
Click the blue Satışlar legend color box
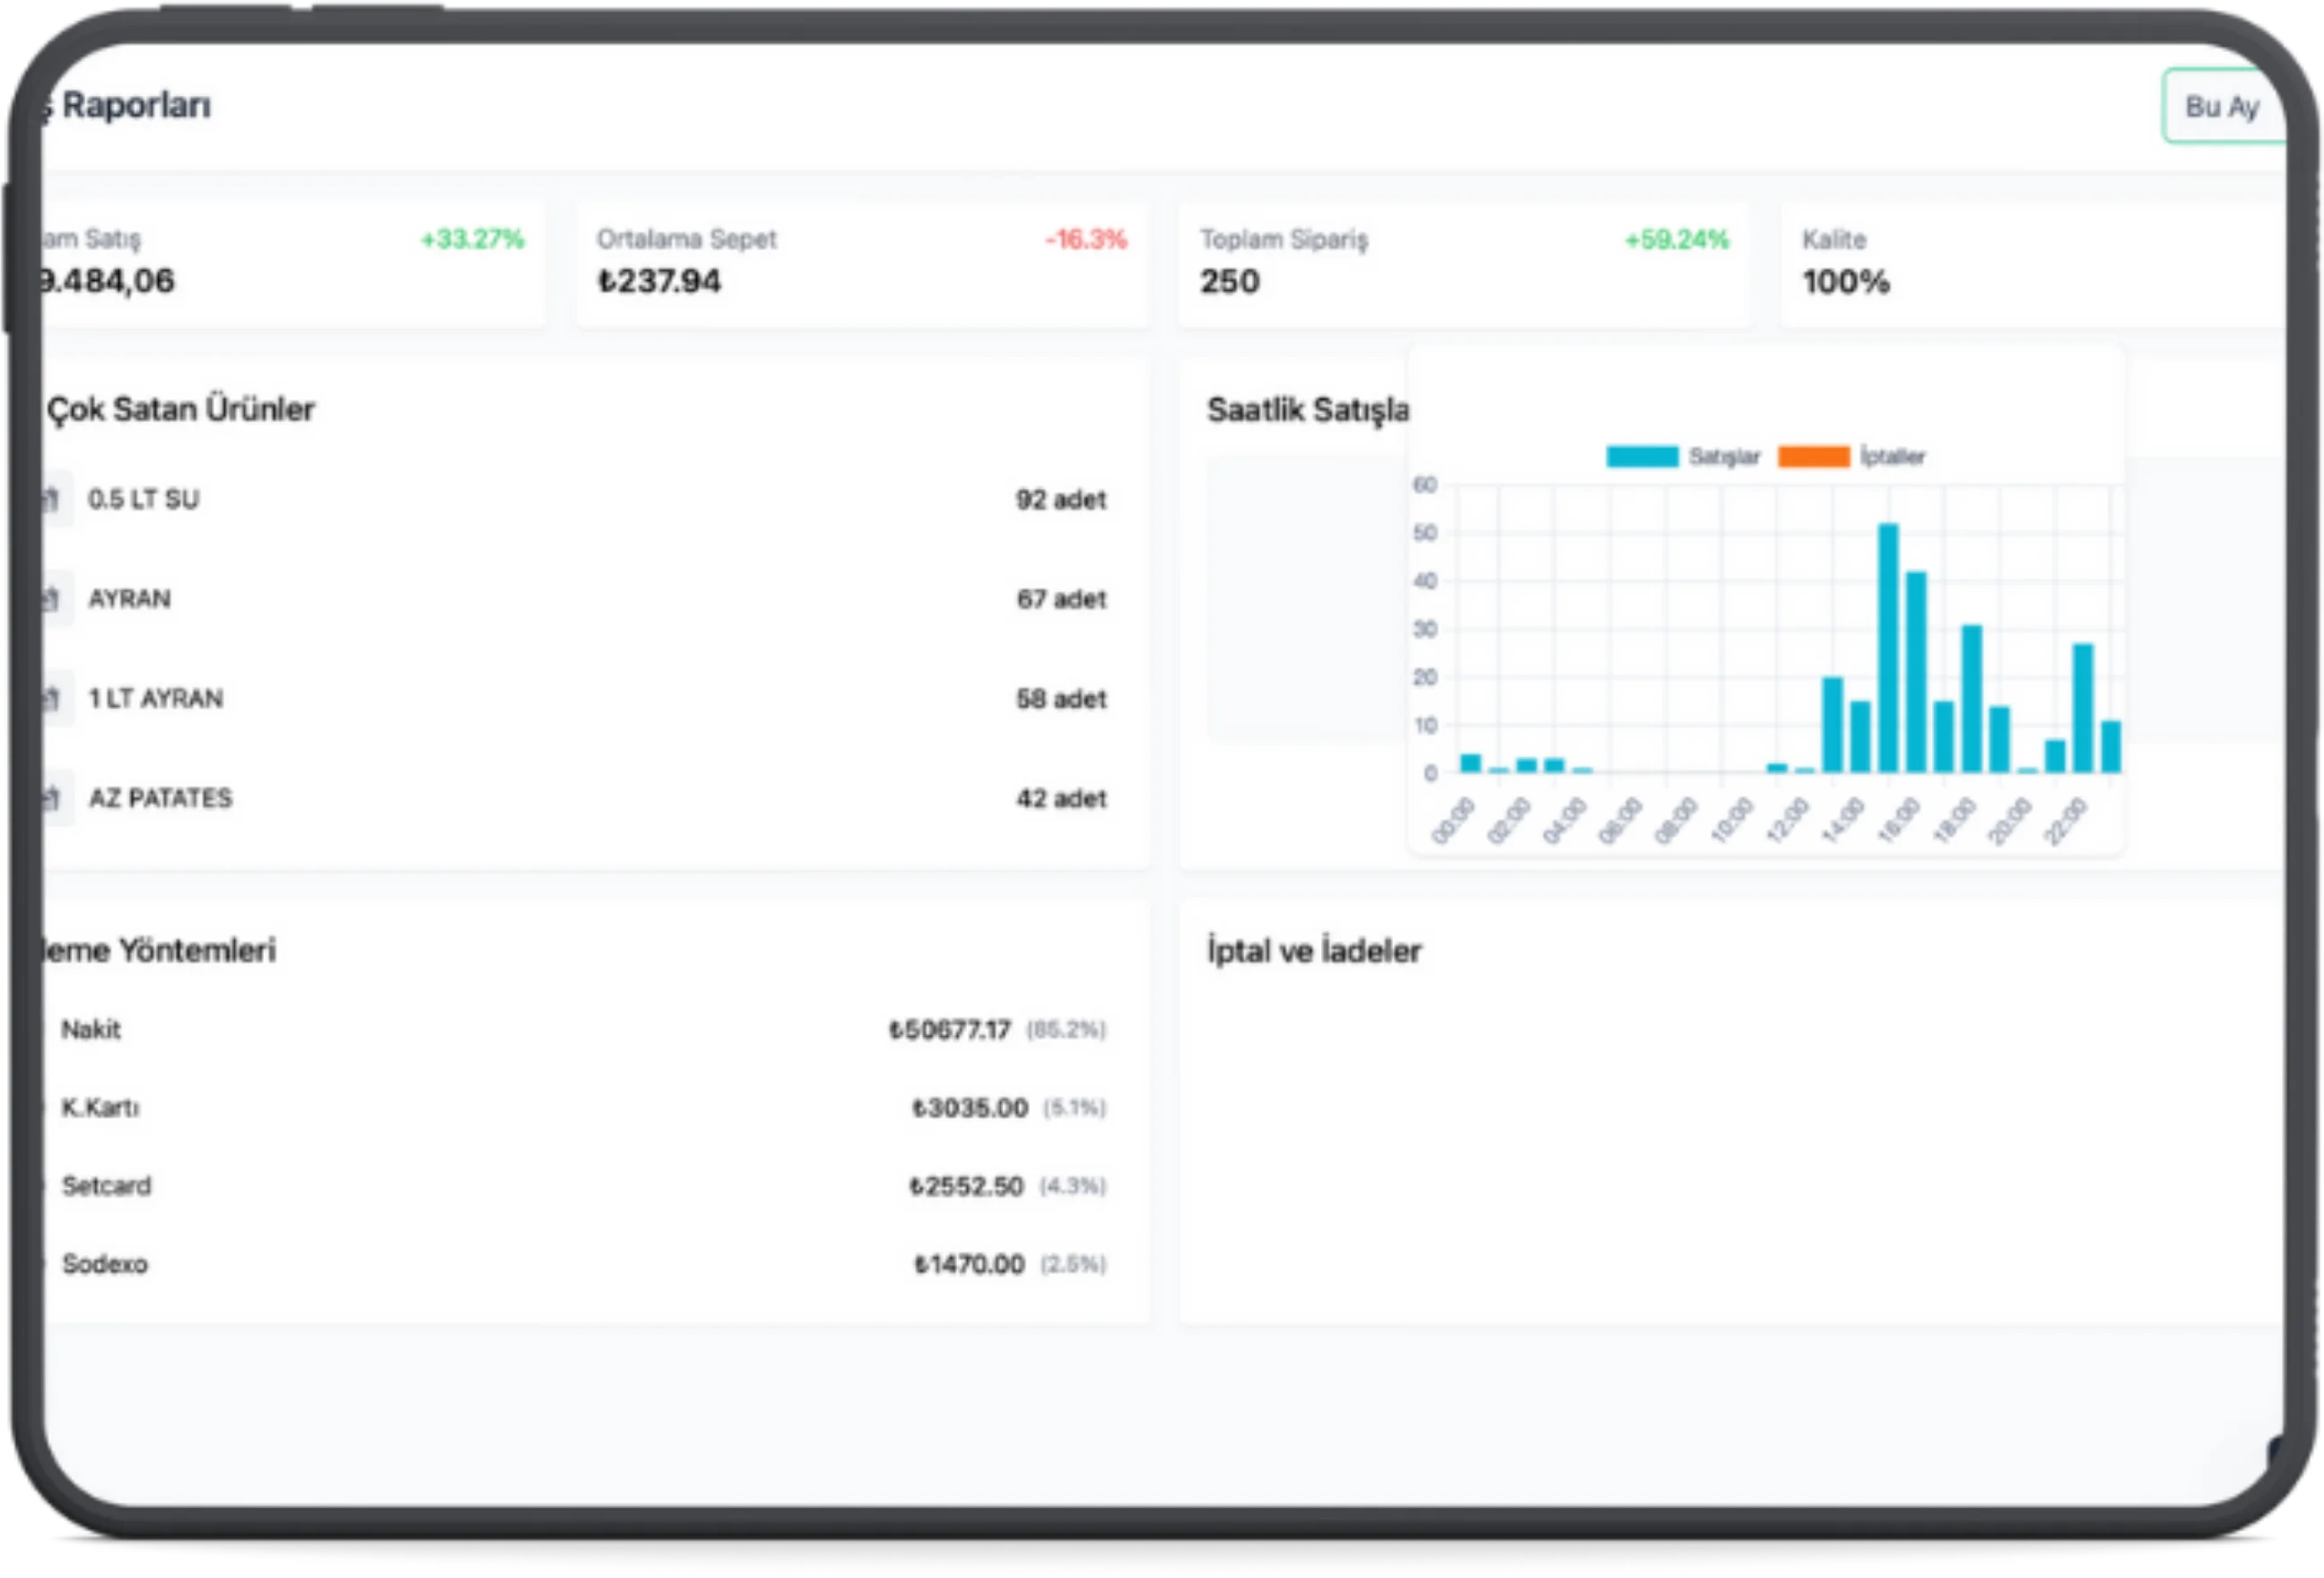pyautogui.click(x=1641, y=457)
